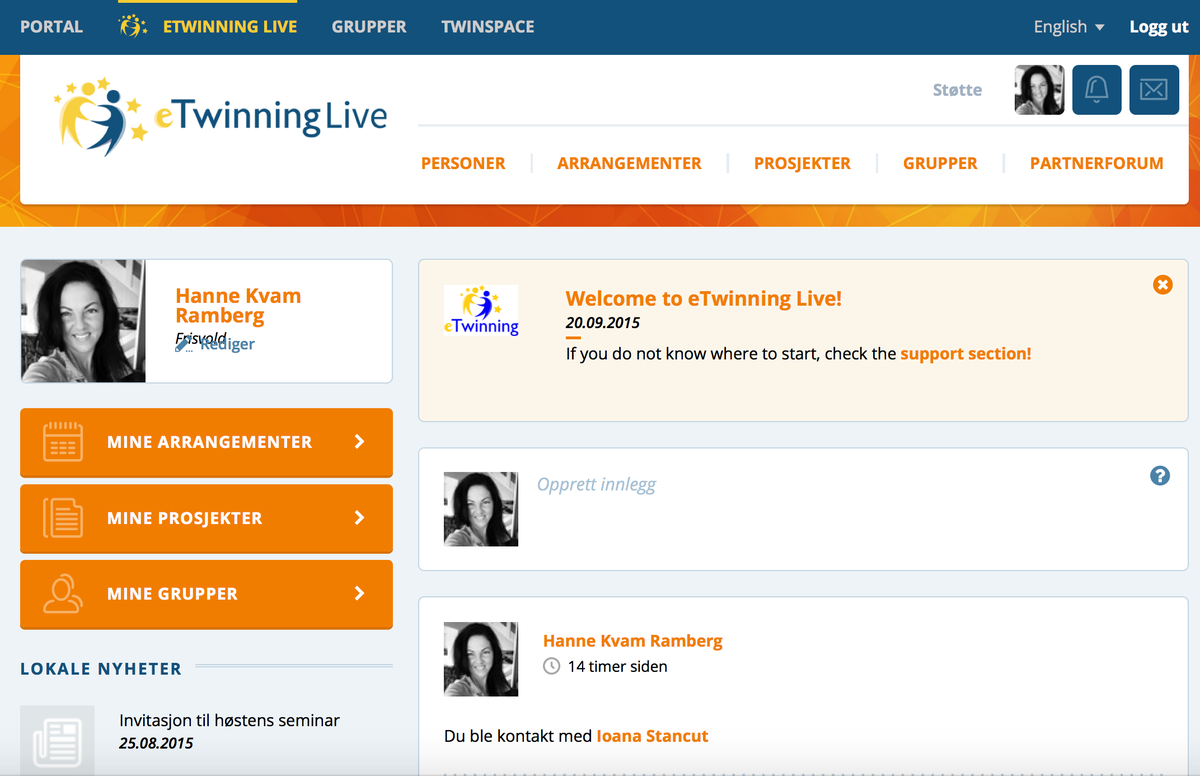
Task: Click header profile photo thumbnail
Action: pos(1040,90)
